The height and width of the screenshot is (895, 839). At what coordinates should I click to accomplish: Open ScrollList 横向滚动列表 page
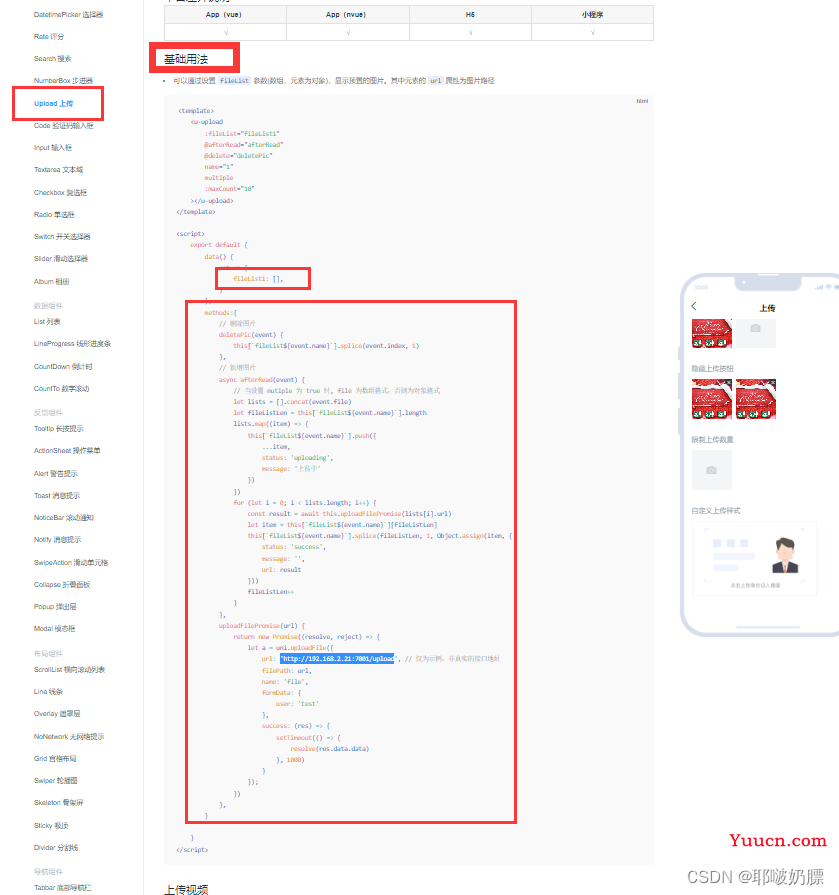coord(70,670)
